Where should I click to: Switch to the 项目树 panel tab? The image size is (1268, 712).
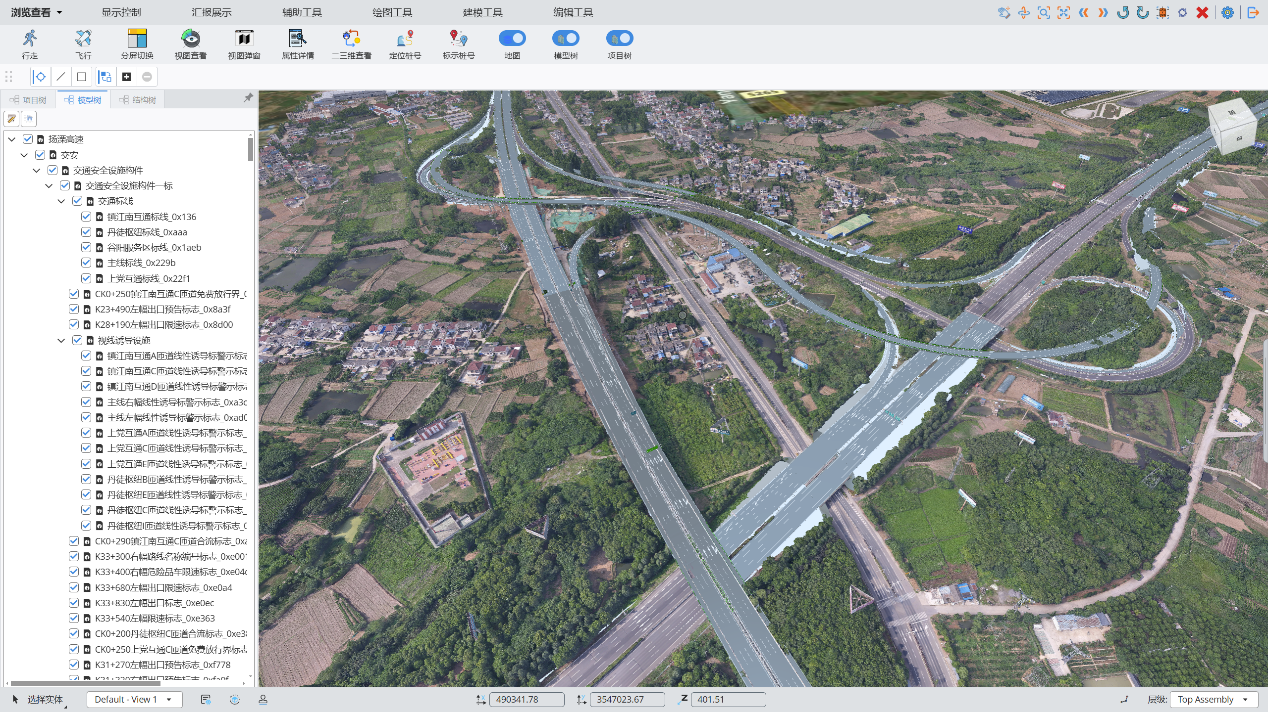click(28, 100)
